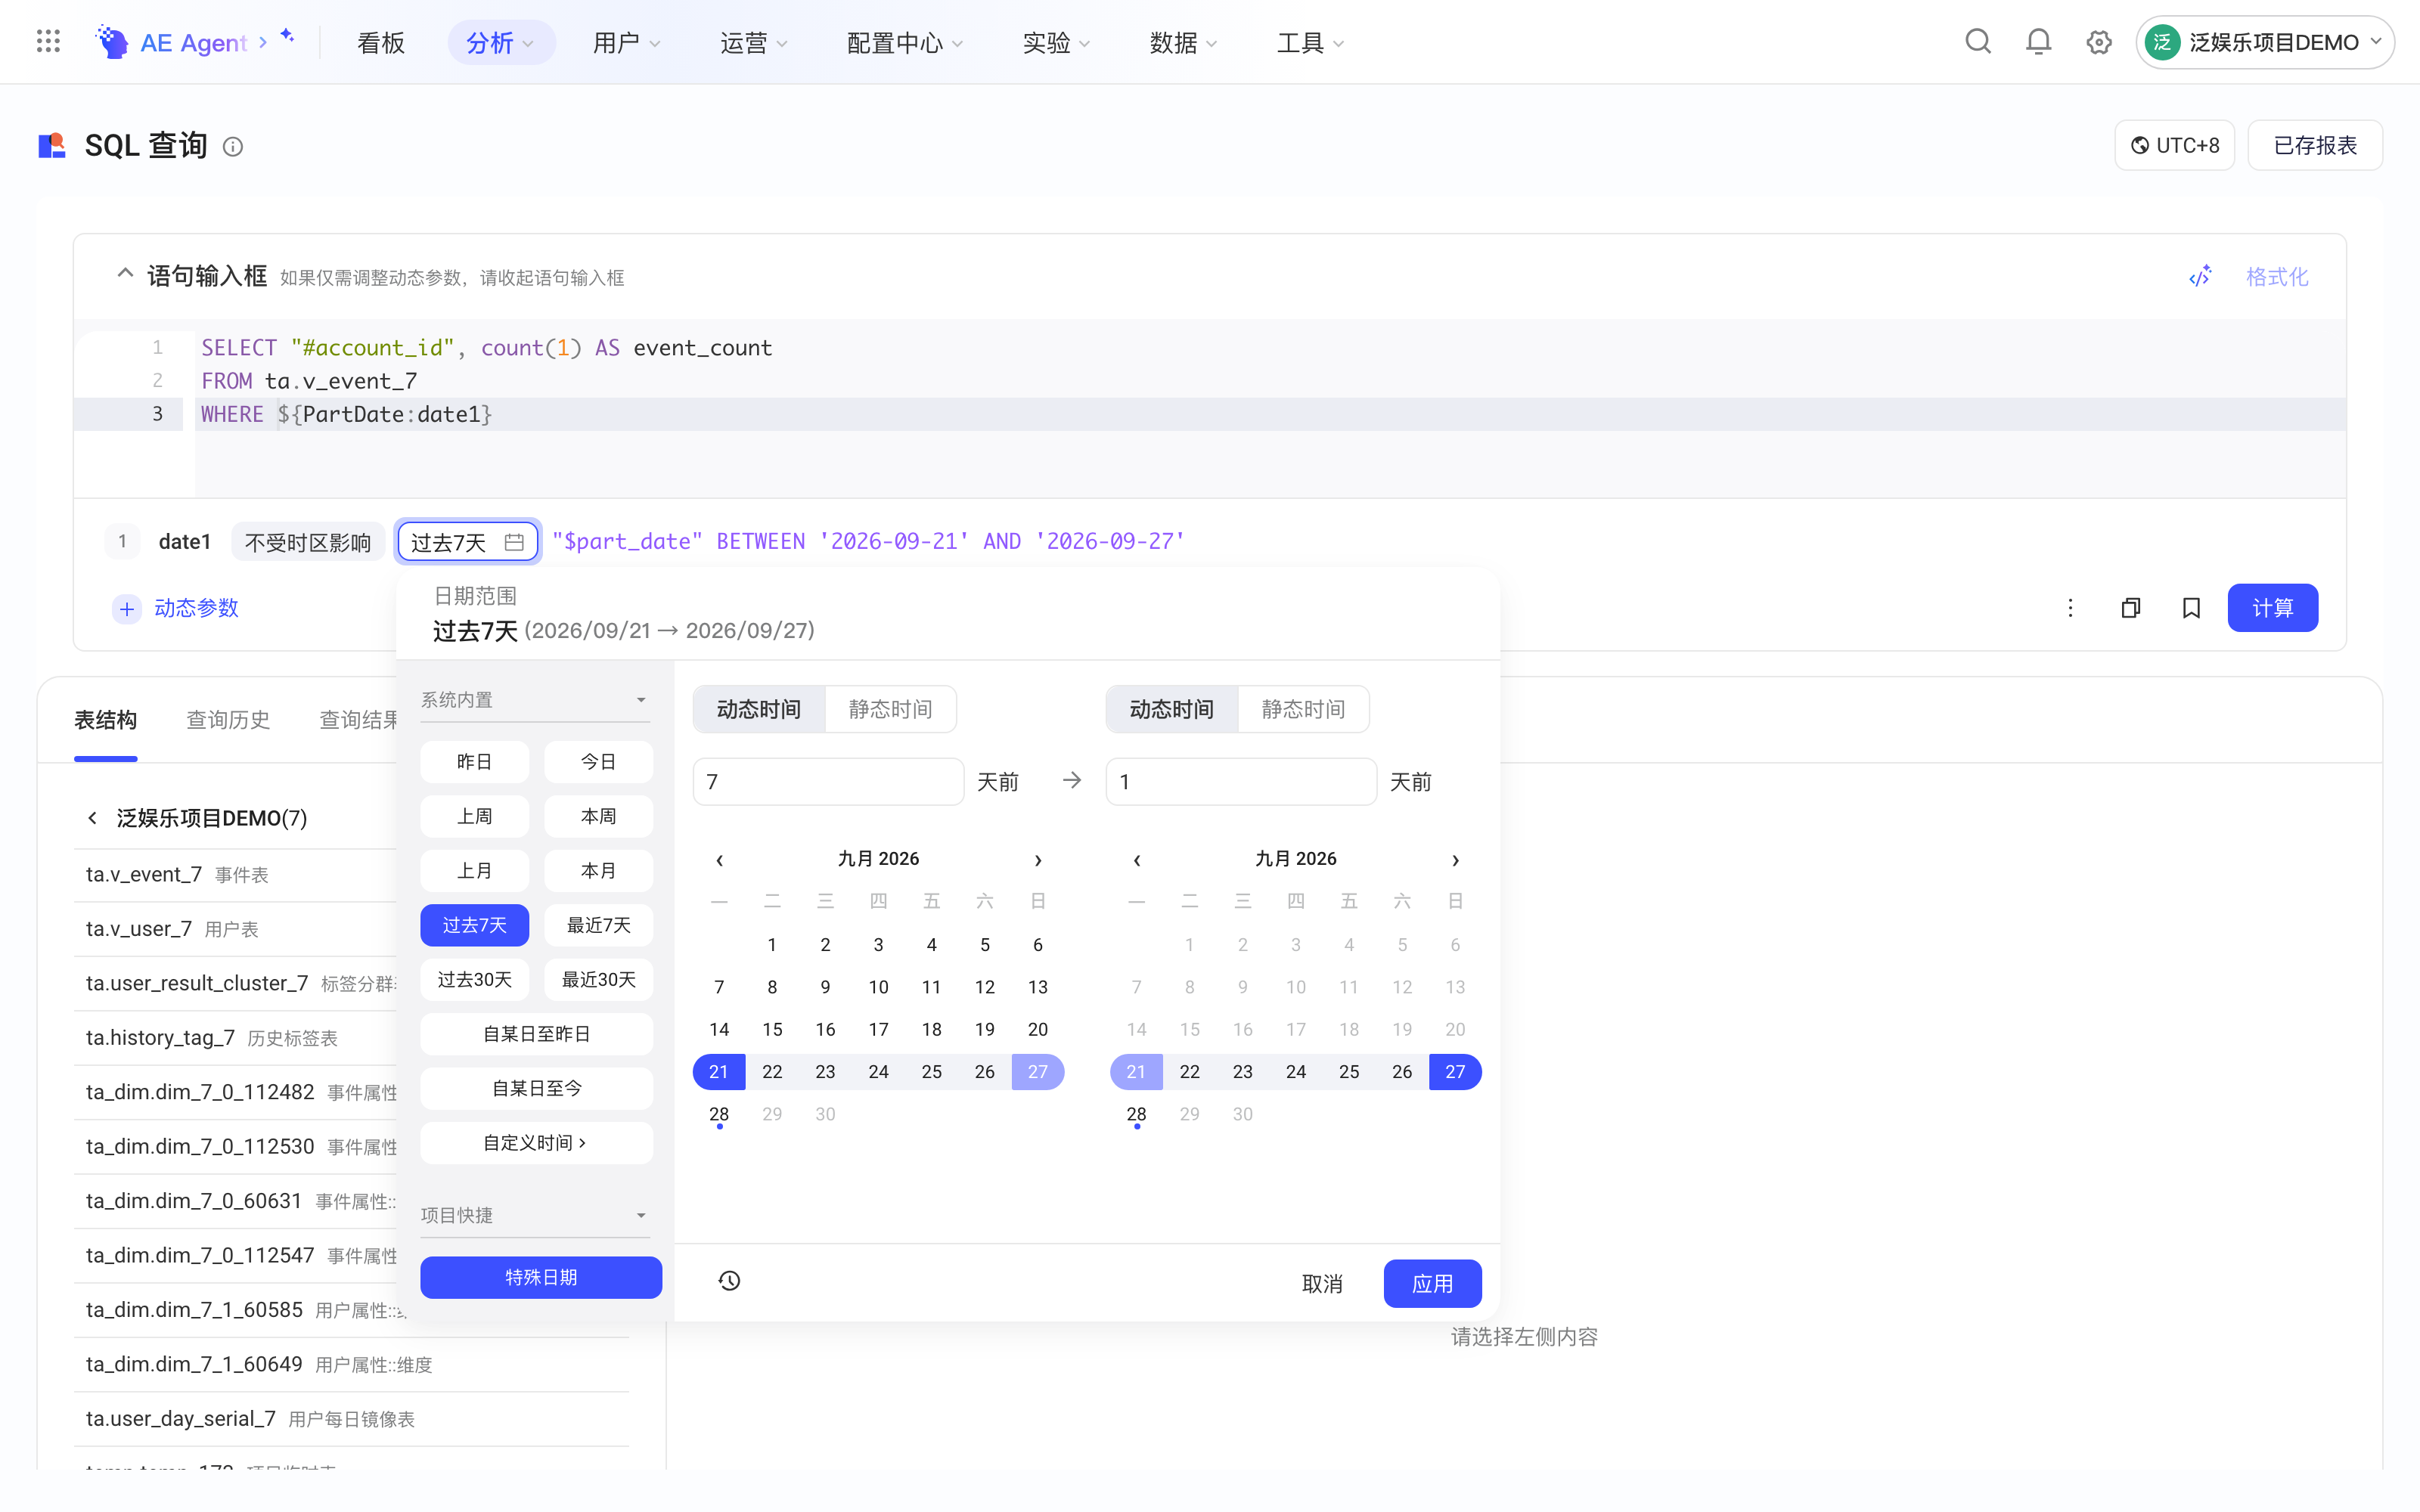Click 取消 in date picker
This screenshot has width=2420, height=1512.
[1321, 1283]
